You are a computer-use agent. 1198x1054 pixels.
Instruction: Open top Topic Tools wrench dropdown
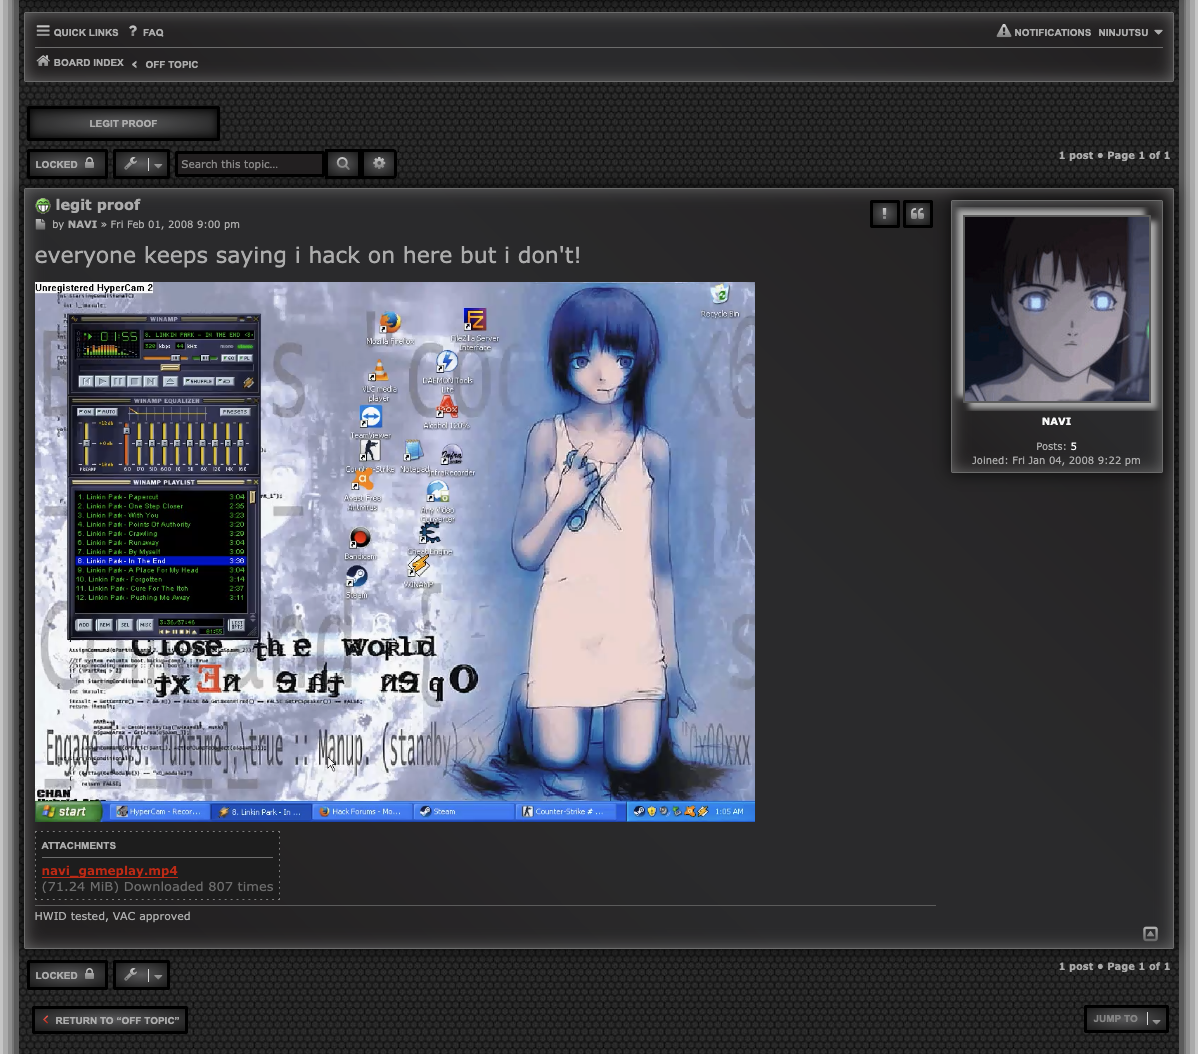pos(141,163)
